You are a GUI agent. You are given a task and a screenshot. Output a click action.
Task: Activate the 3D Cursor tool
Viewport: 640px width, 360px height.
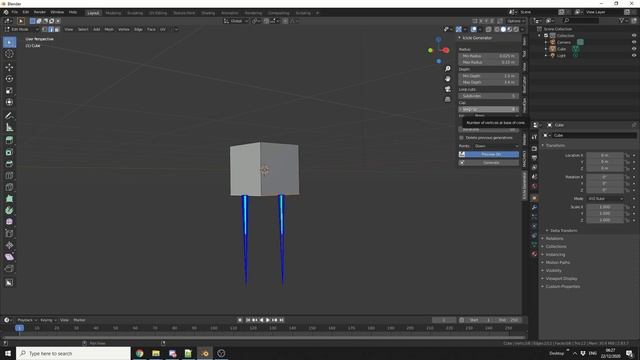click(x=9, y=54)
